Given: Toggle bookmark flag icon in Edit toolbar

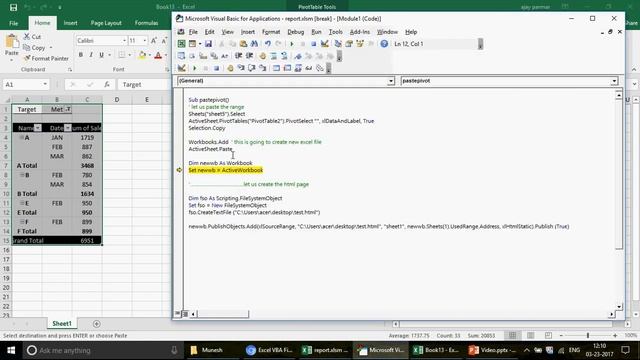Looking at the screenshot, I should 298,56.
